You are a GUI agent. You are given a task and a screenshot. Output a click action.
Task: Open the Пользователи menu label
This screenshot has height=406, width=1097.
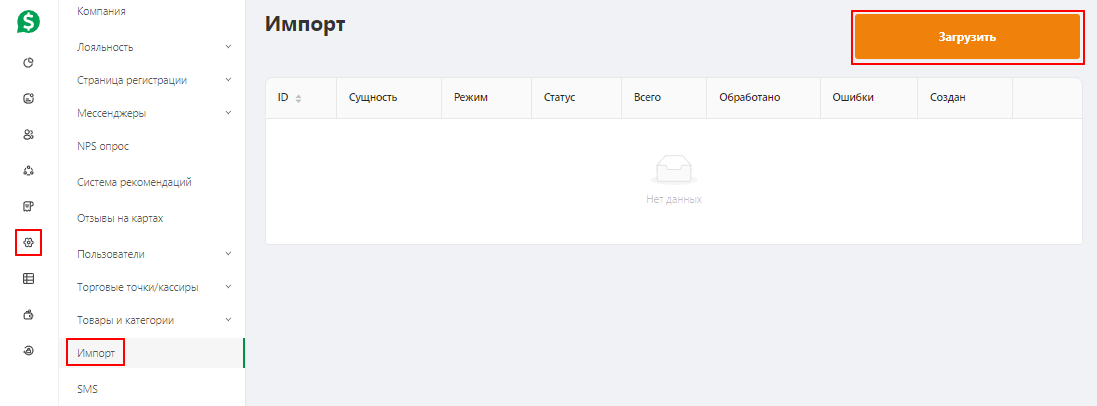pos(111,254)
